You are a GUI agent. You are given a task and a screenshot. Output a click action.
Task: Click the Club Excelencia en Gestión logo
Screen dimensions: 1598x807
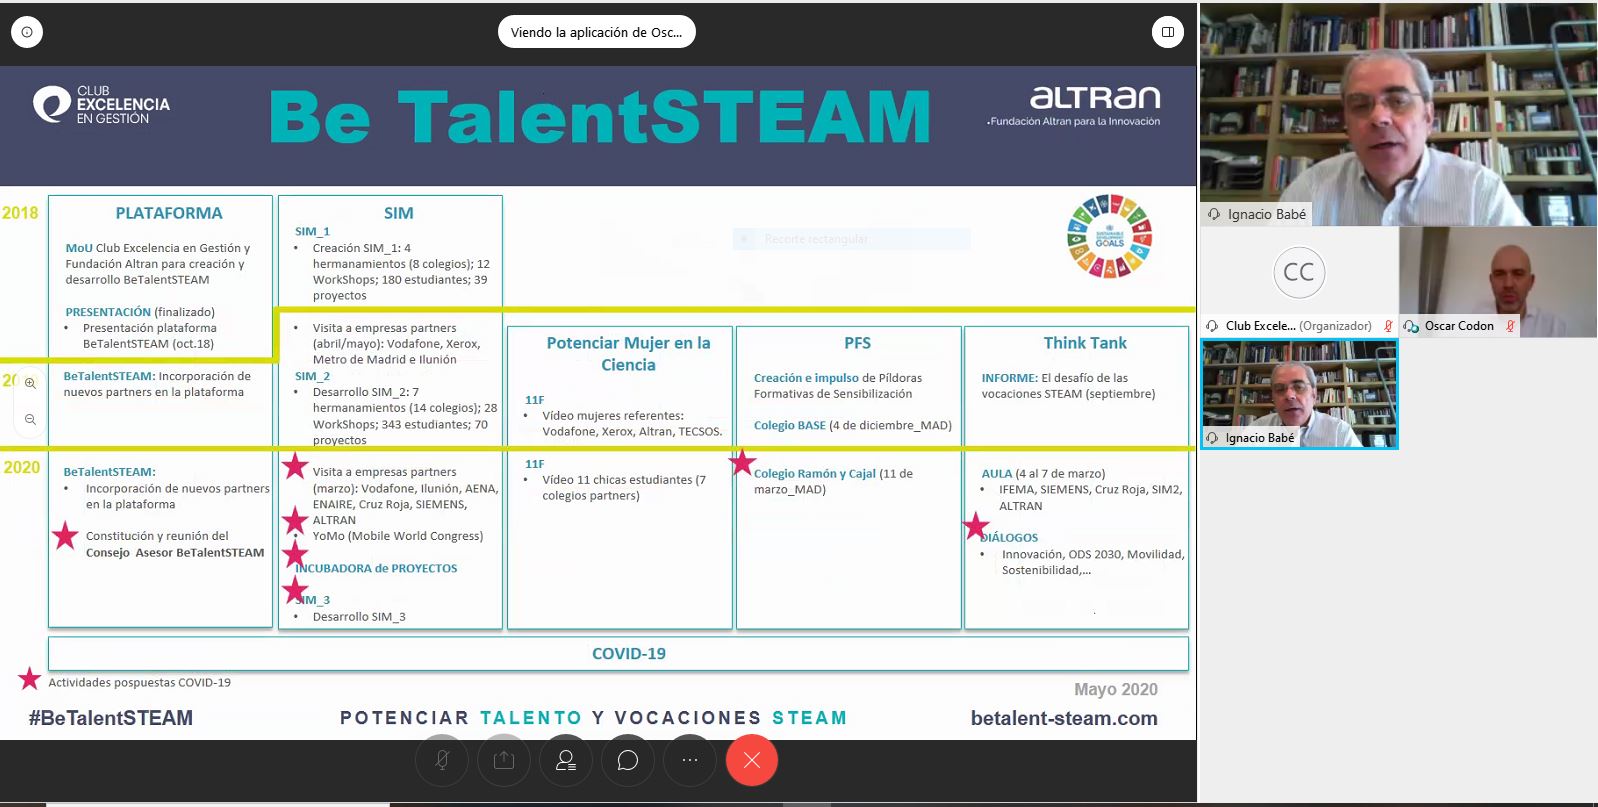pos(101,104)
